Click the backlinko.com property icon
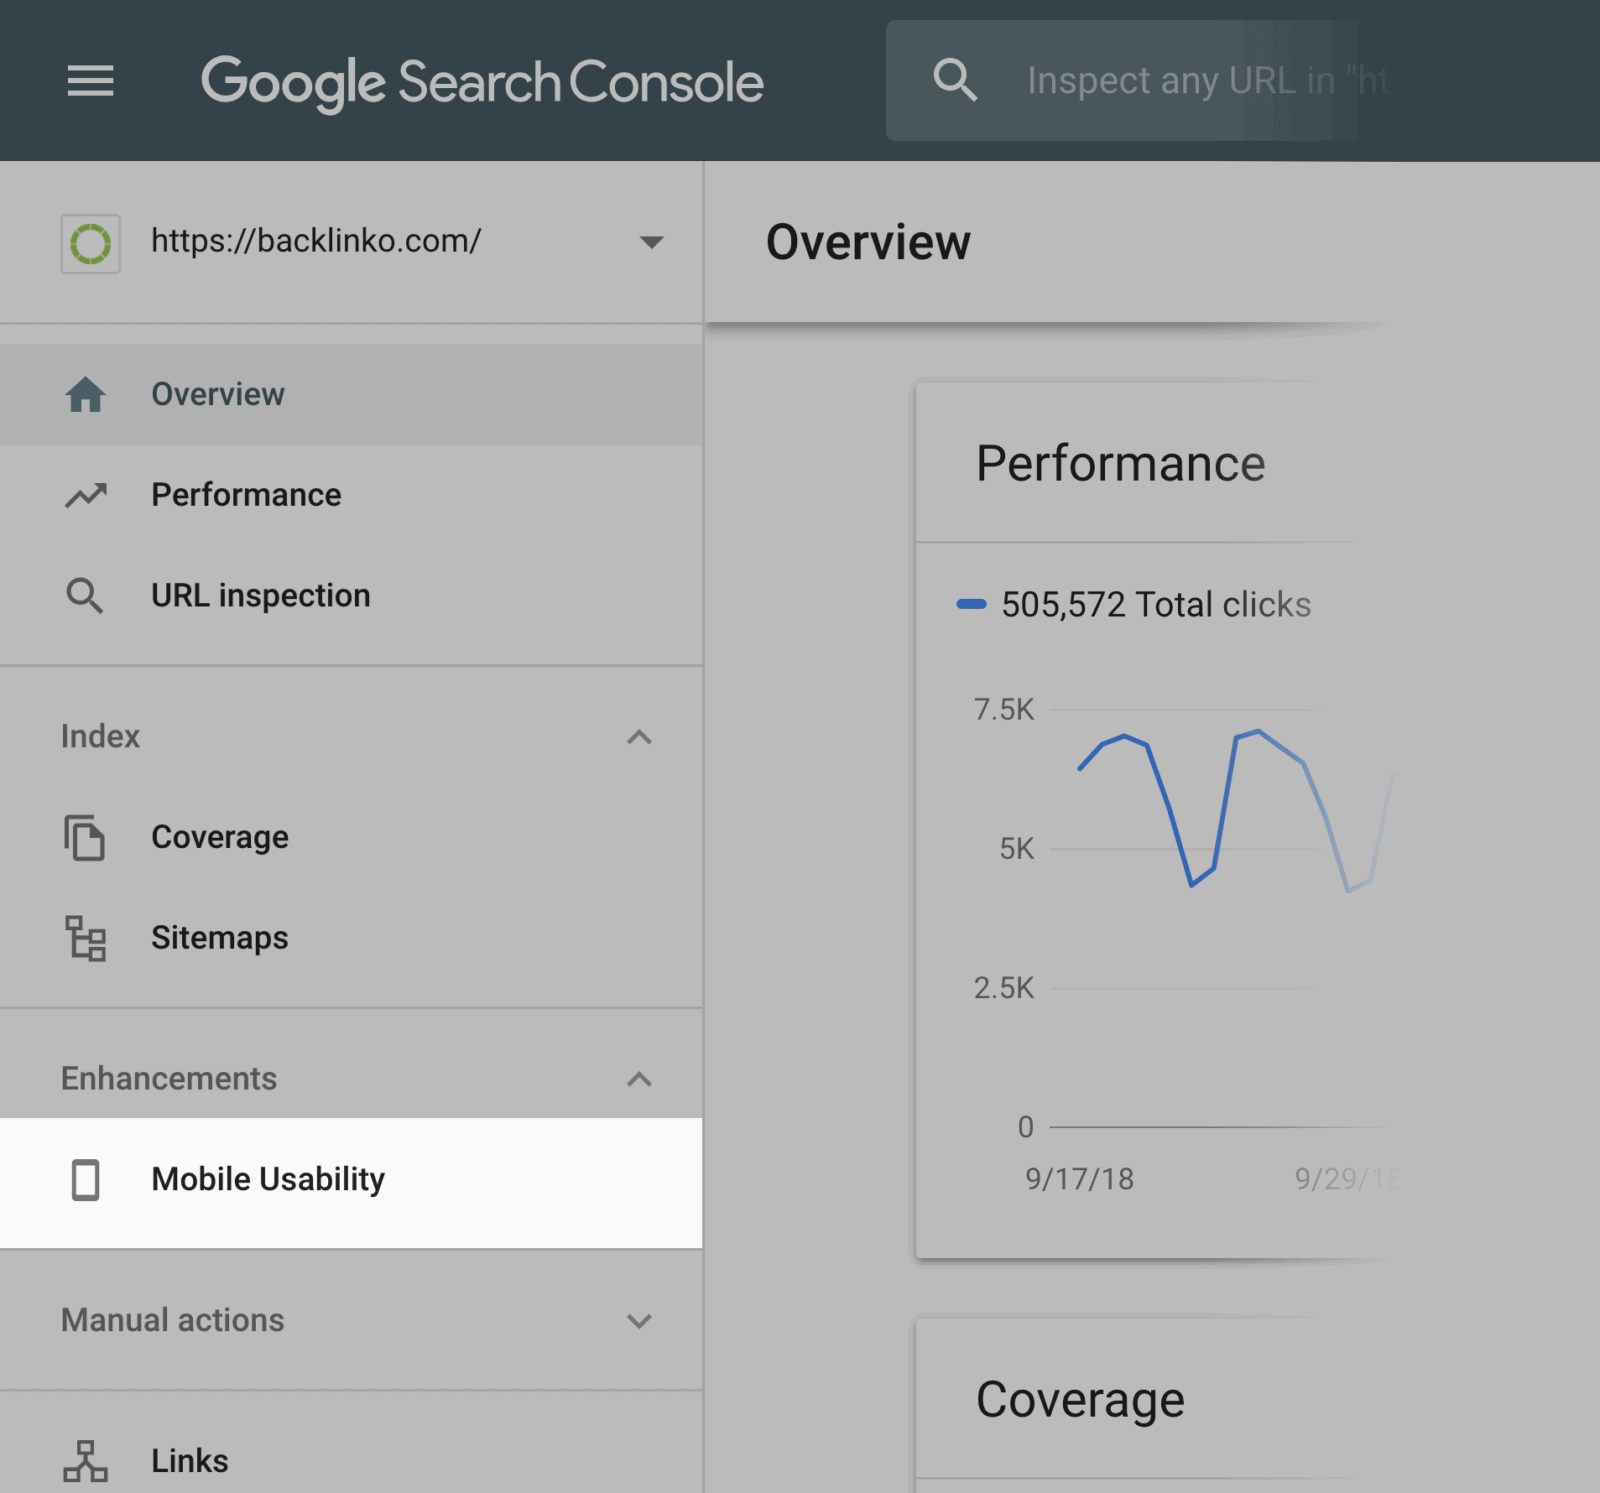Screen dimensions: 1600x1493 click(90, 241)
